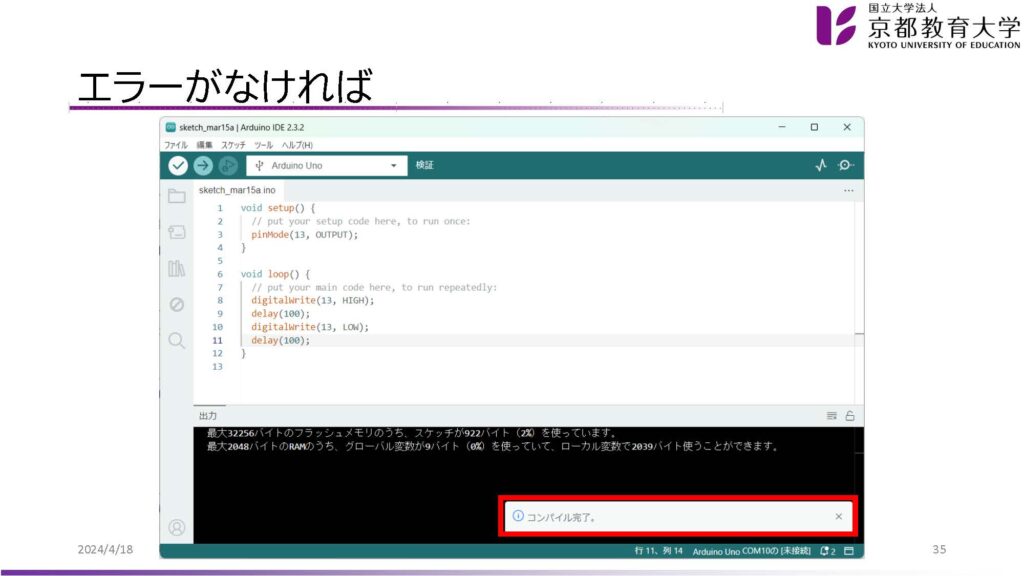1024x576 pixels.
Task: Open the Boards Manager sidebar panel
Action: tap(177, 232)
